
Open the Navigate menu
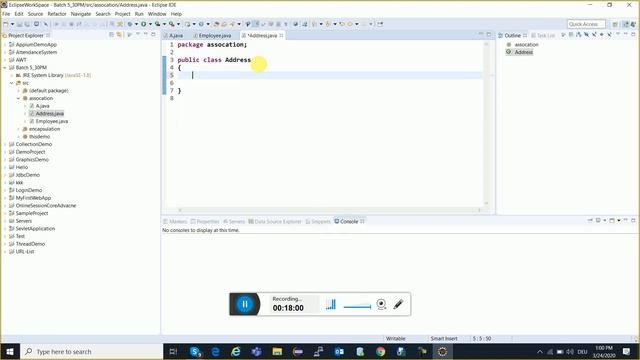[81, 14]
